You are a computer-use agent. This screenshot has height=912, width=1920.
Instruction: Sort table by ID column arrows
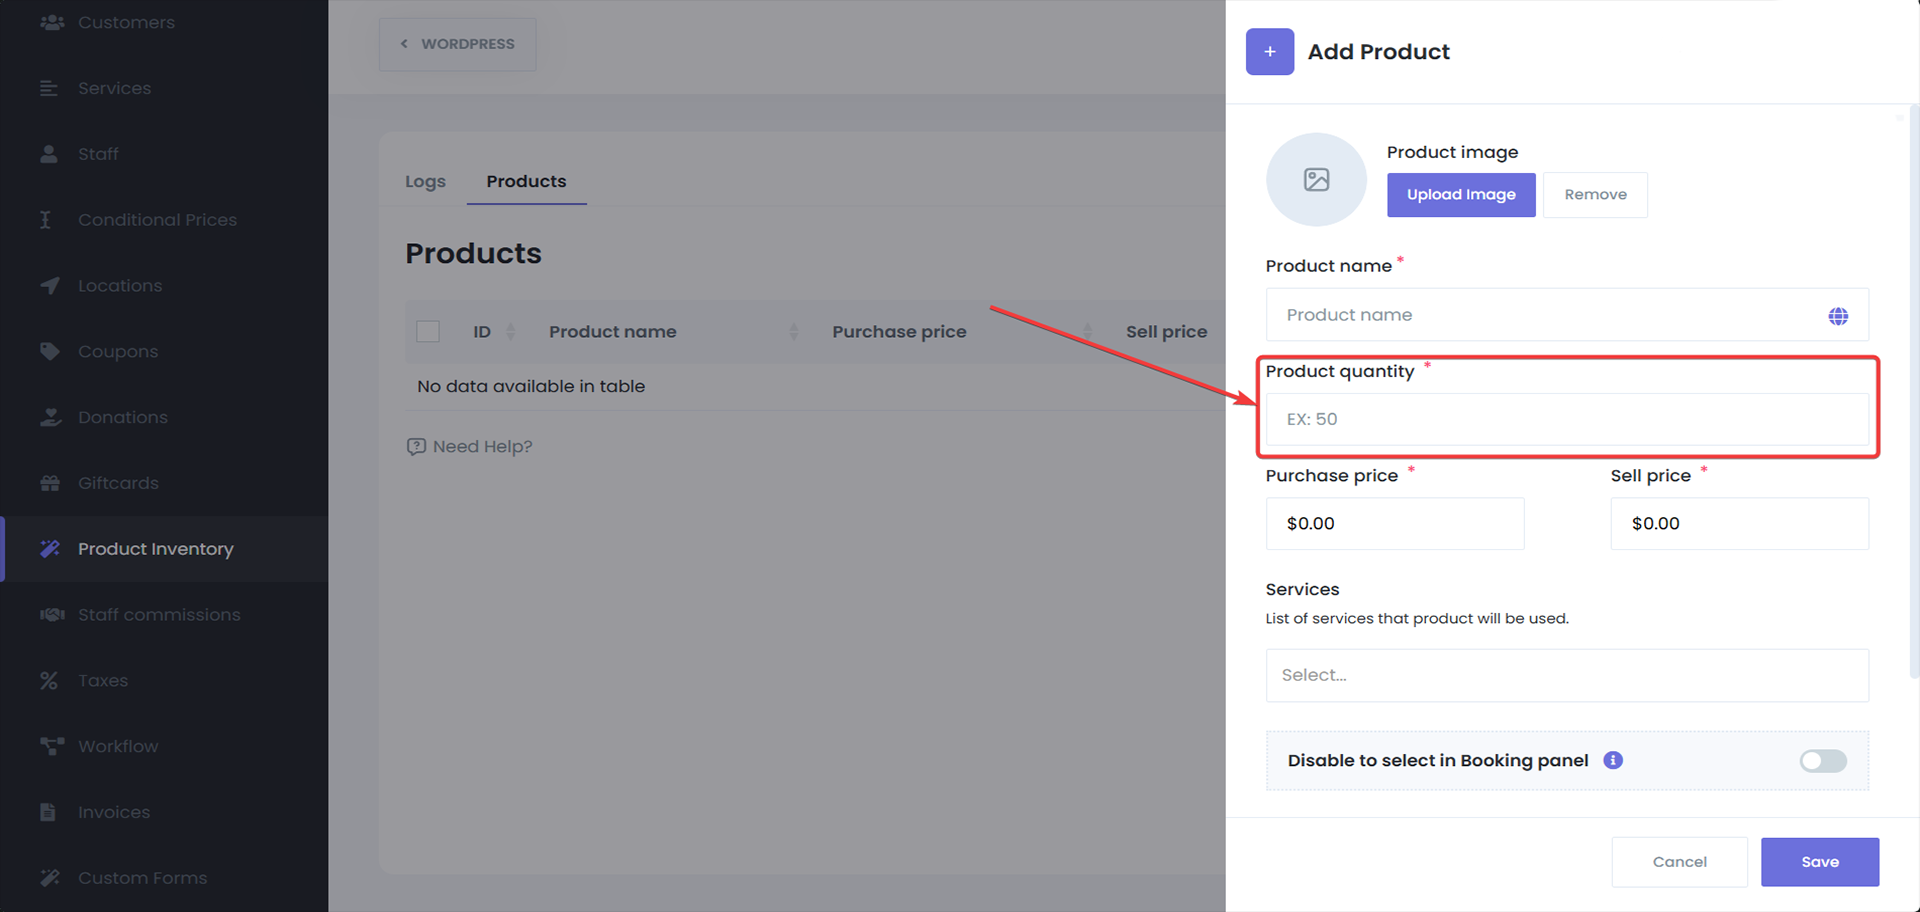click(x=511, y=332)
